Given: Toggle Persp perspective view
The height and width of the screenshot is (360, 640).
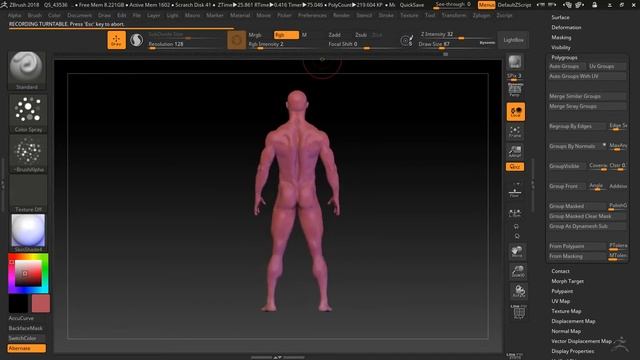Looking at the screenshot, I should (515, 89).
